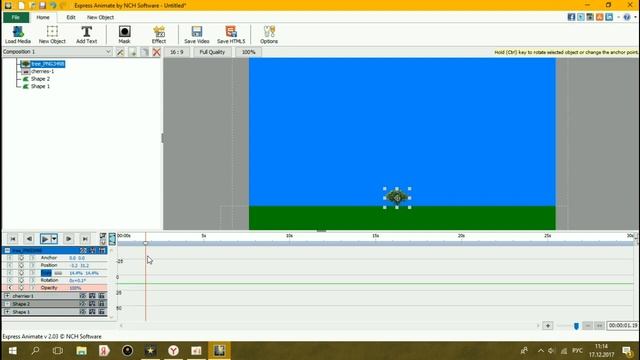640x360 pixels.
Task: Switch to the Home tab
Action: click(x=43, y=18)
